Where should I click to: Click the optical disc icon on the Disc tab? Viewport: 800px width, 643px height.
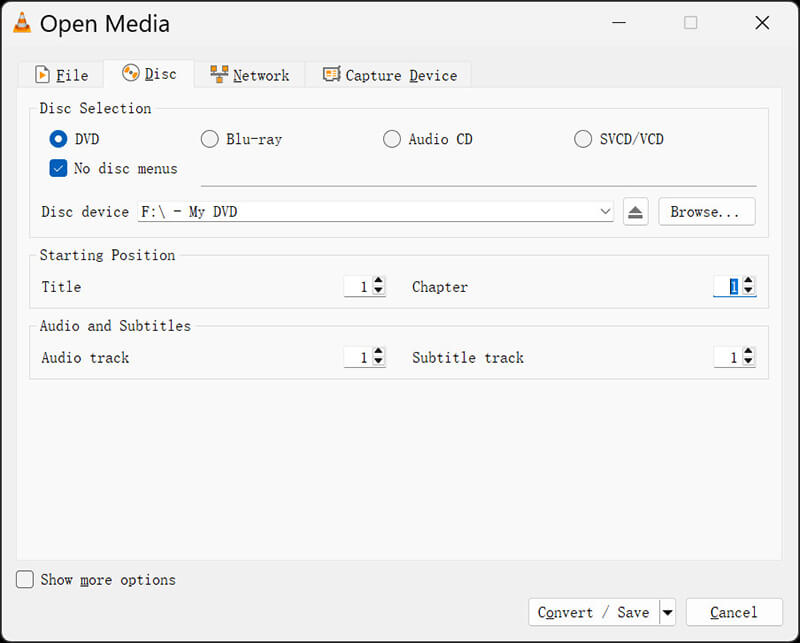[x=131, y=73]
